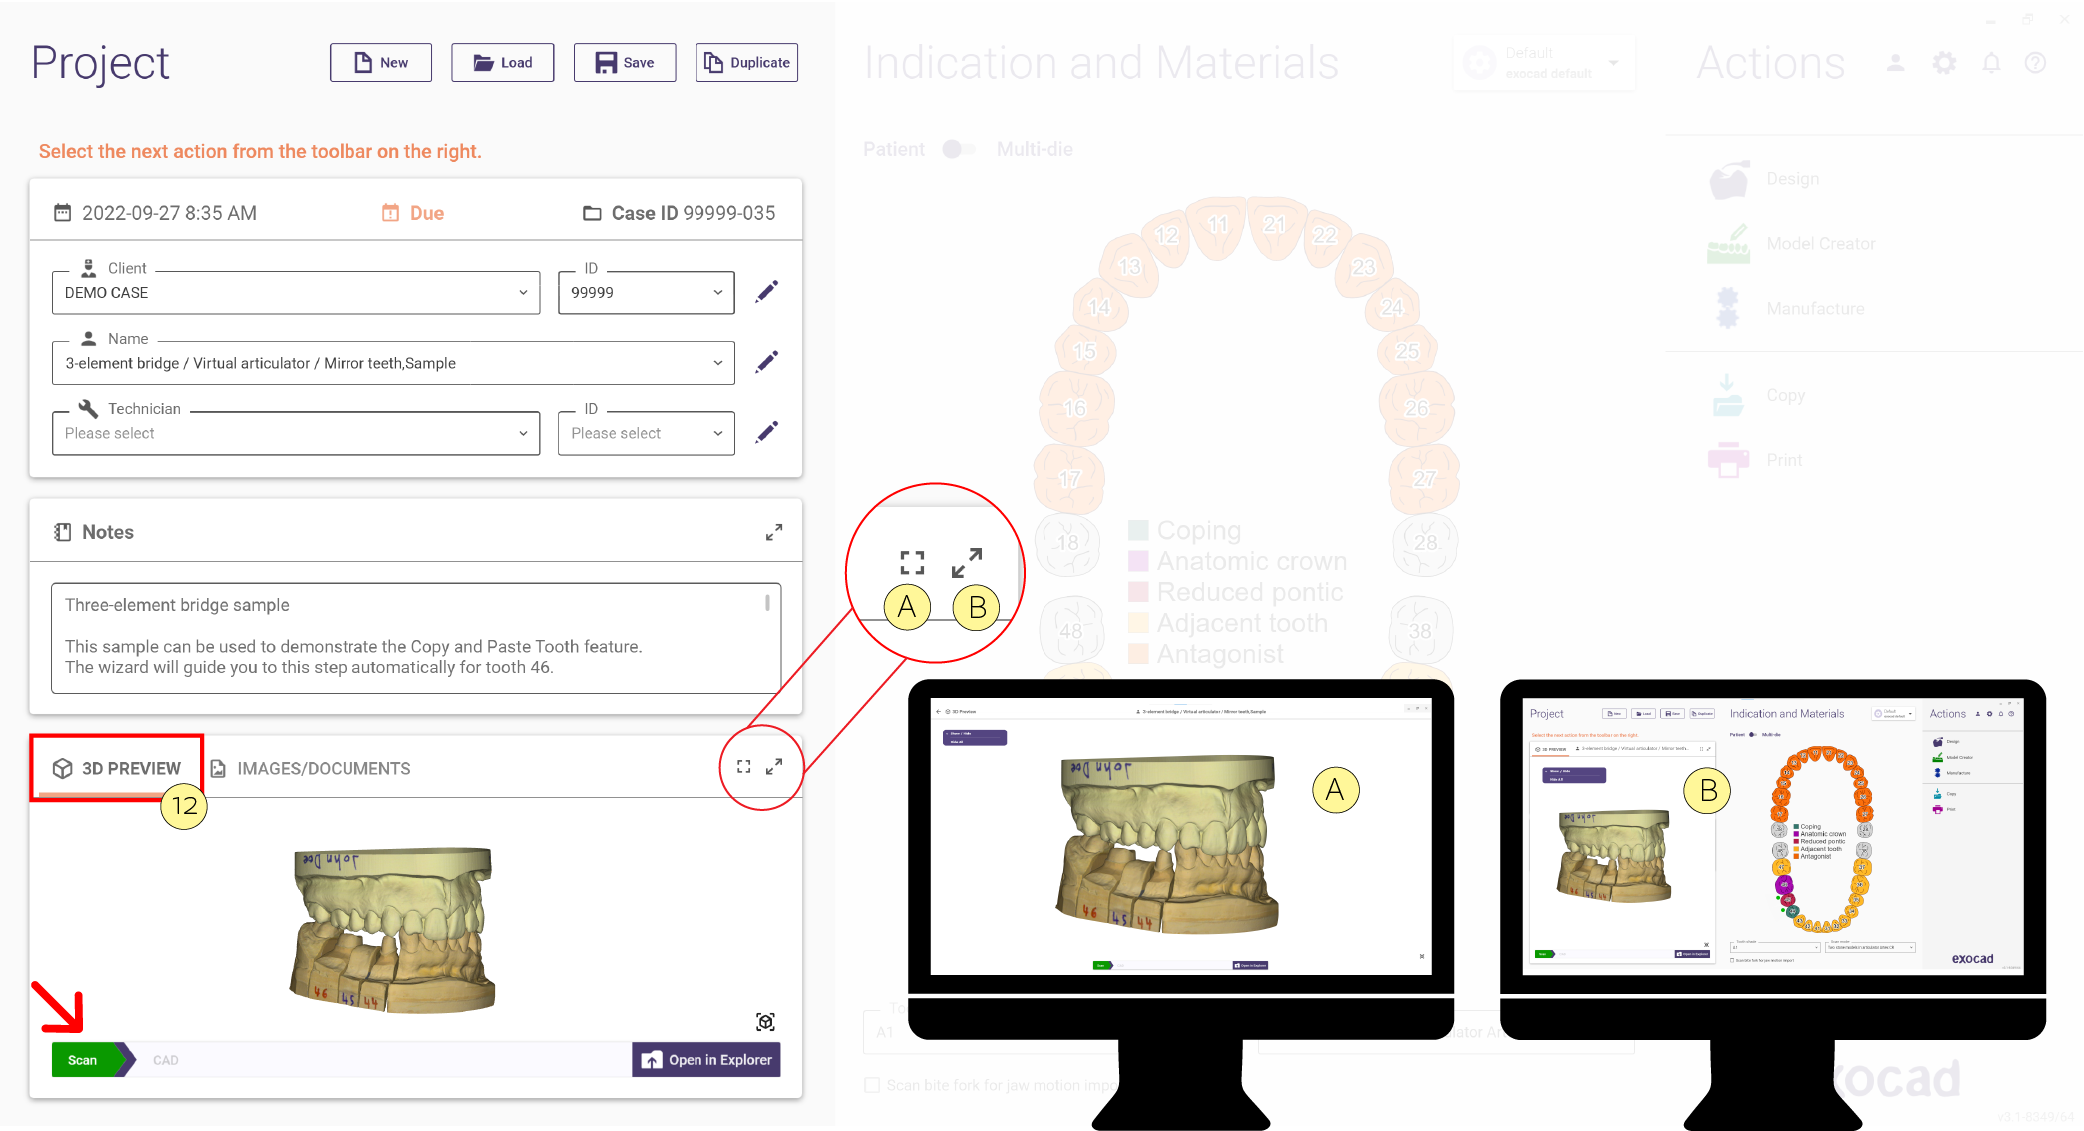Open the project date calendar icon

click(62, 213)
